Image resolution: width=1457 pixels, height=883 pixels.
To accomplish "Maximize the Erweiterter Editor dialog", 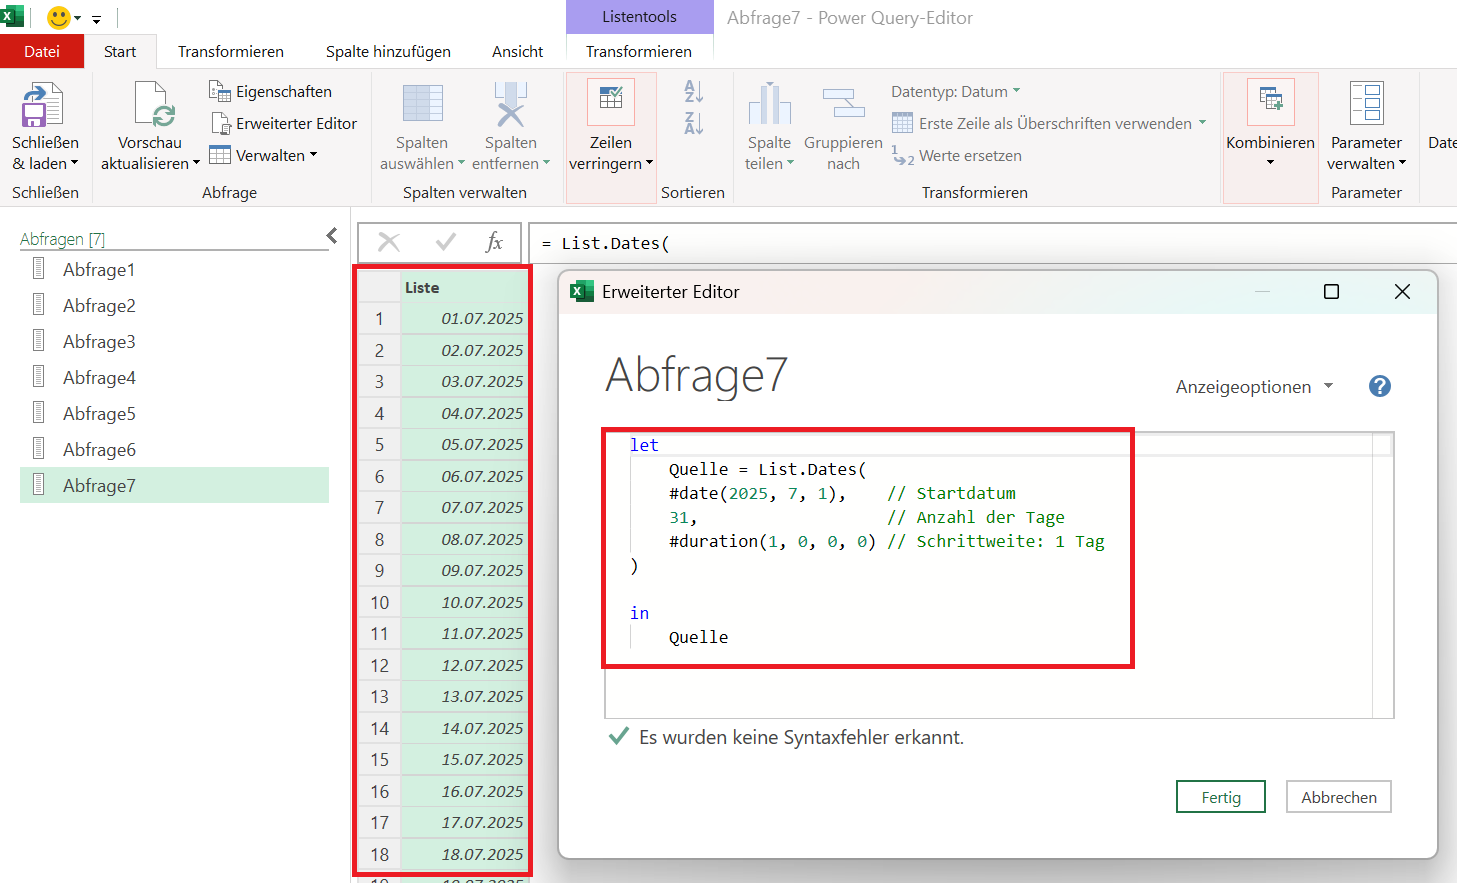I will (x=1331, y=291).
